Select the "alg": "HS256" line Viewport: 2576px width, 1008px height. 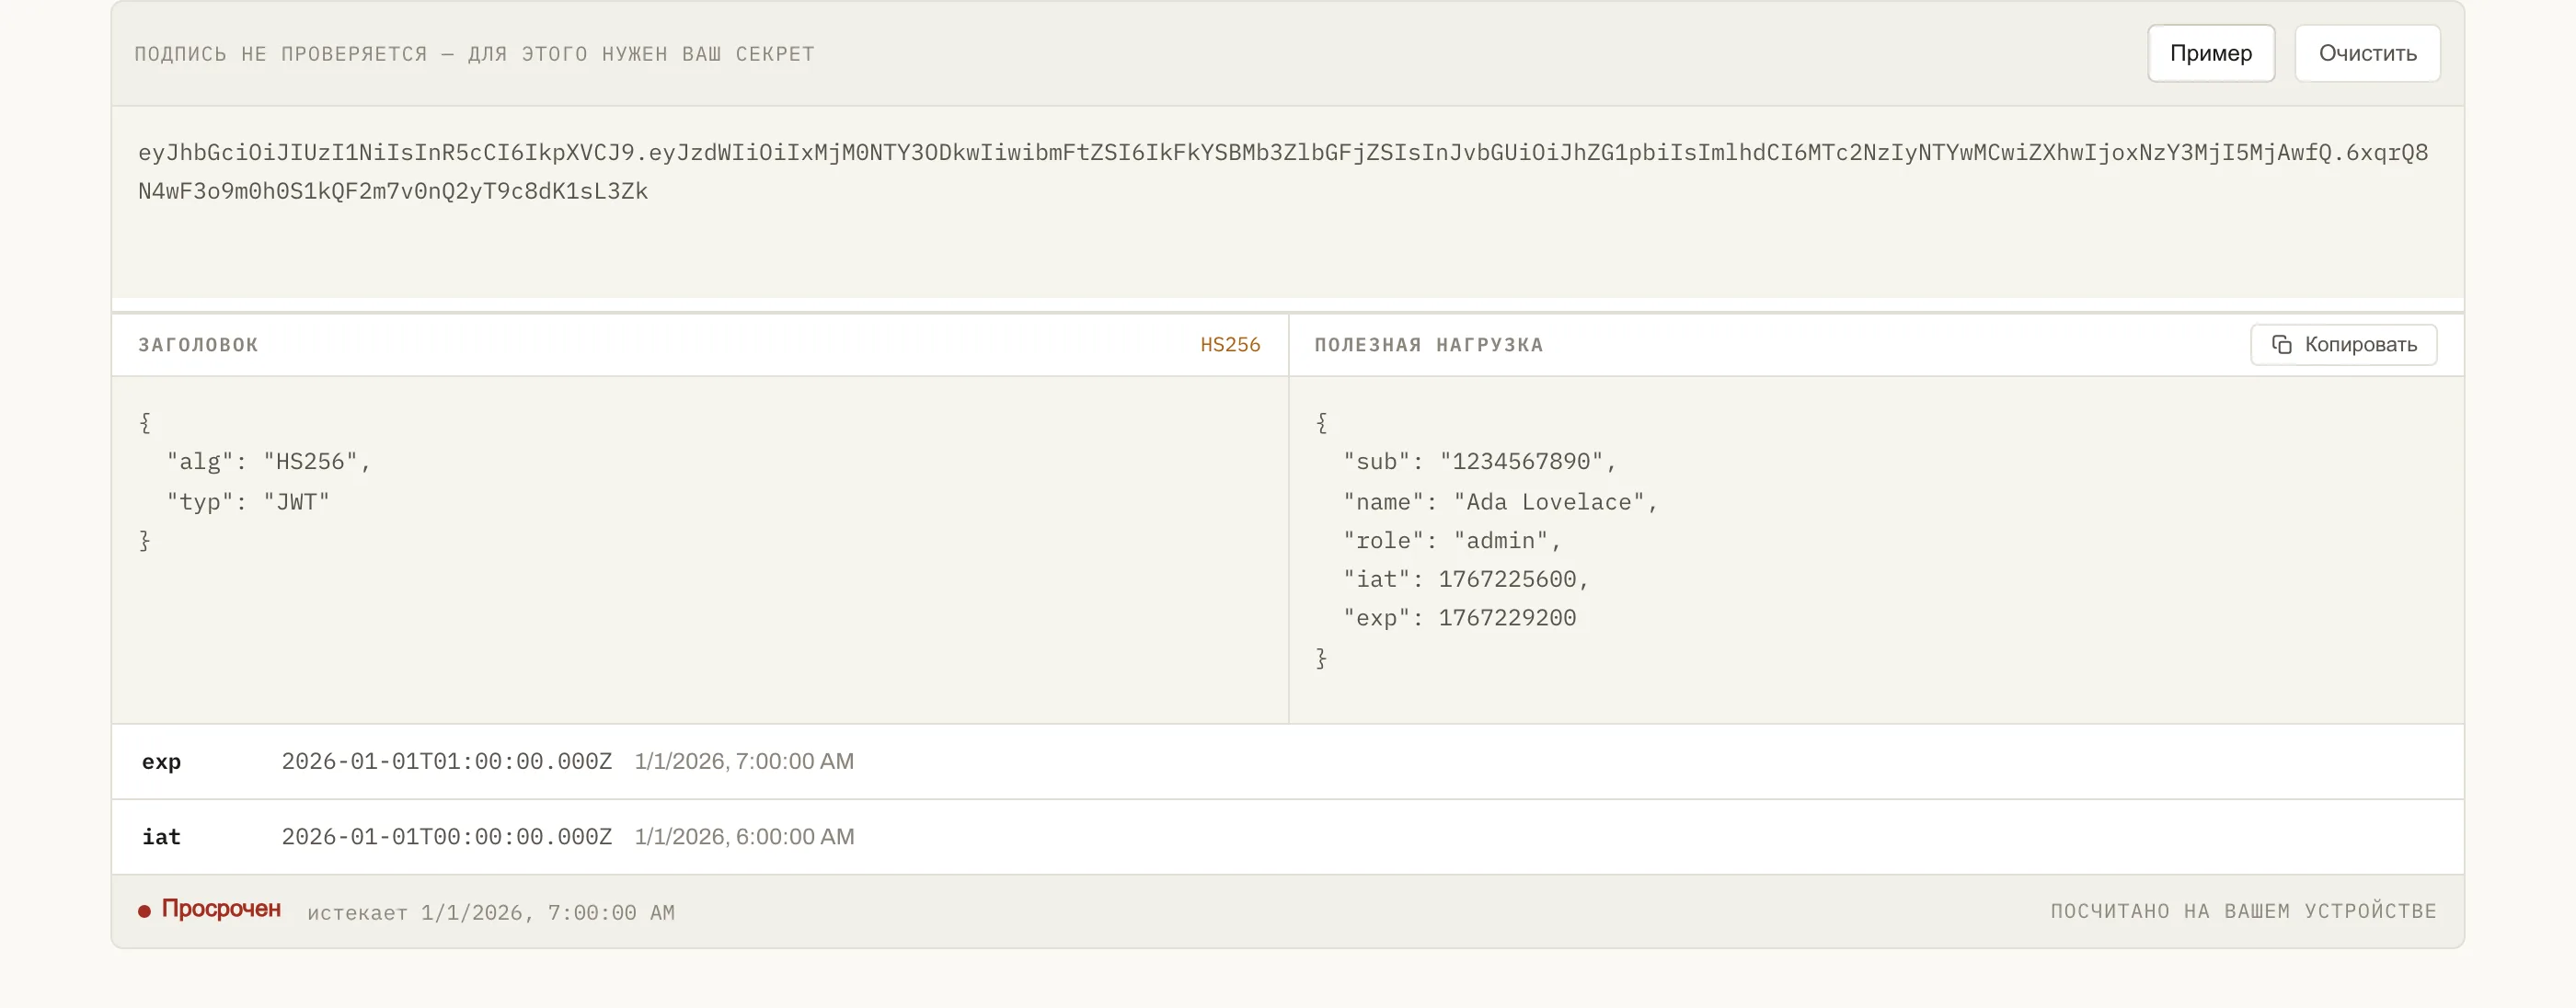268,461
